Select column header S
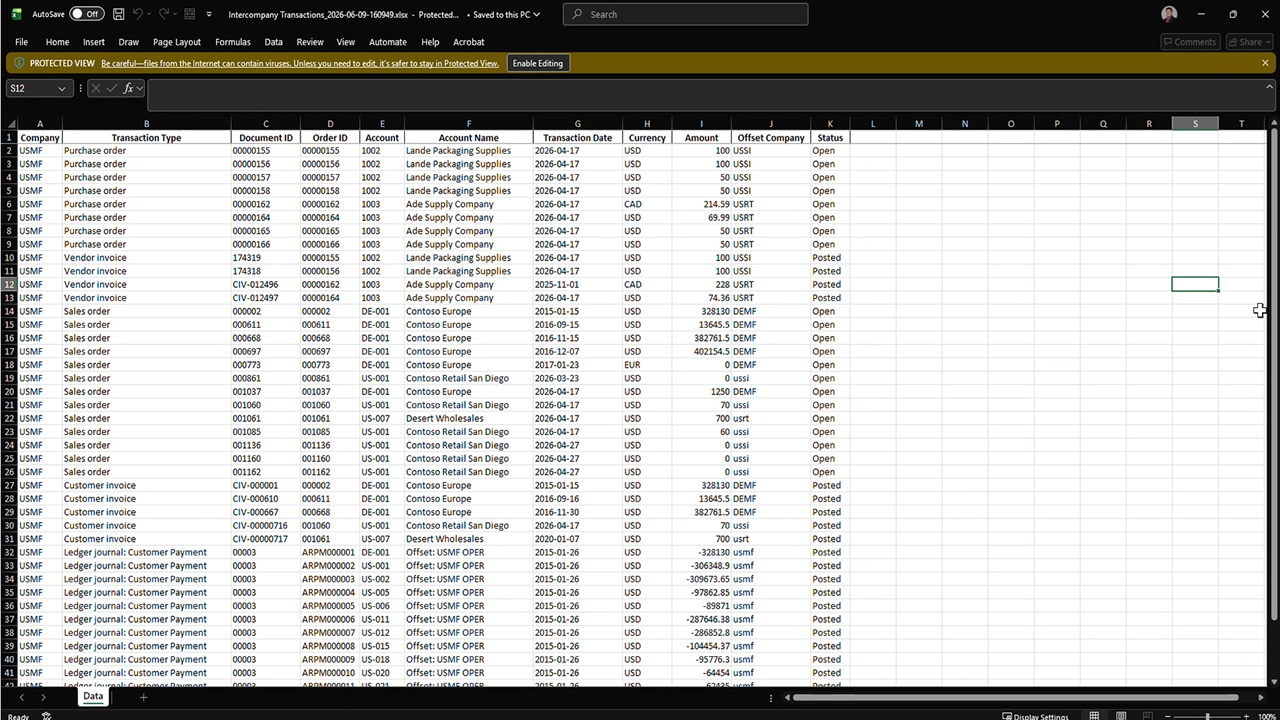 [1195, 124]
